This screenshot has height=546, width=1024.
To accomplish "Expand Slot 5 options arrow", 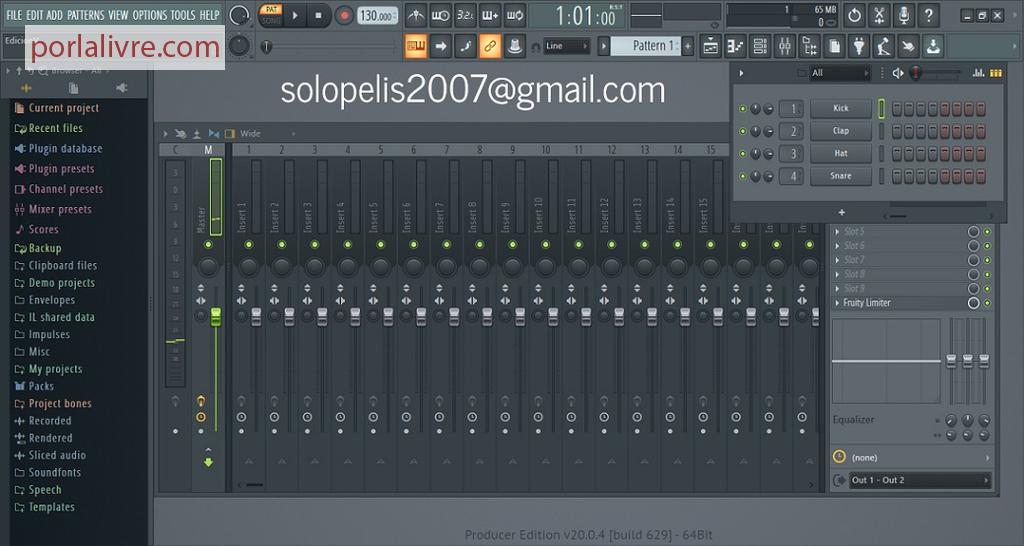I will click(x=837, y=231).
